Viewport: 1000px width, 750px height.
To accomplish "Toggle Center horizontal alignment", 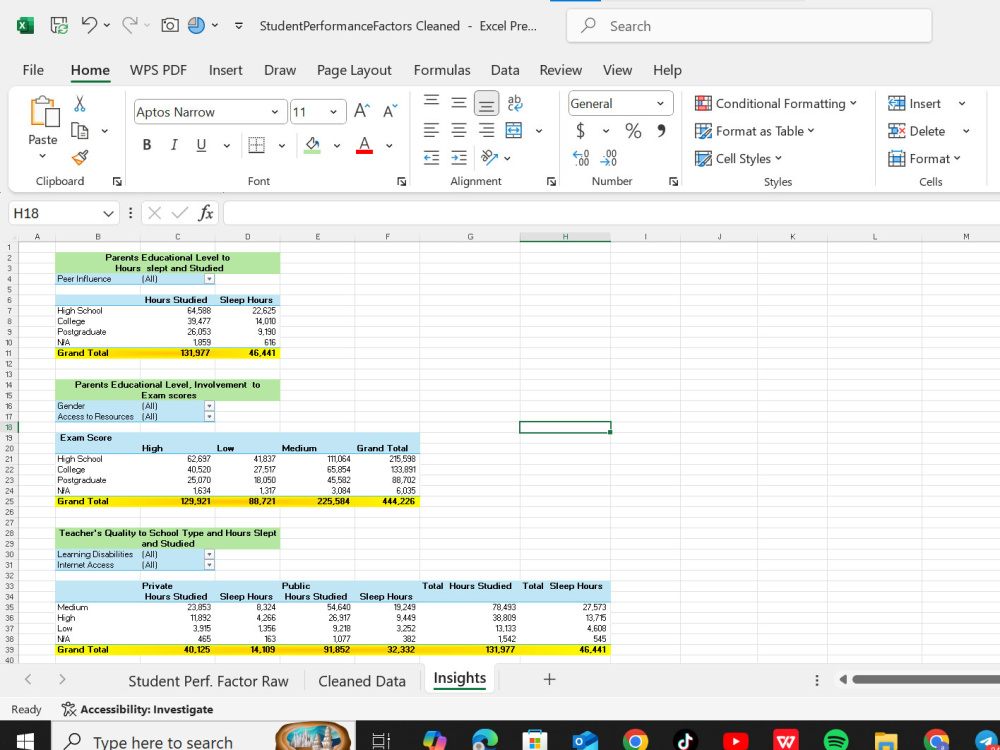I will pos(459,130).
